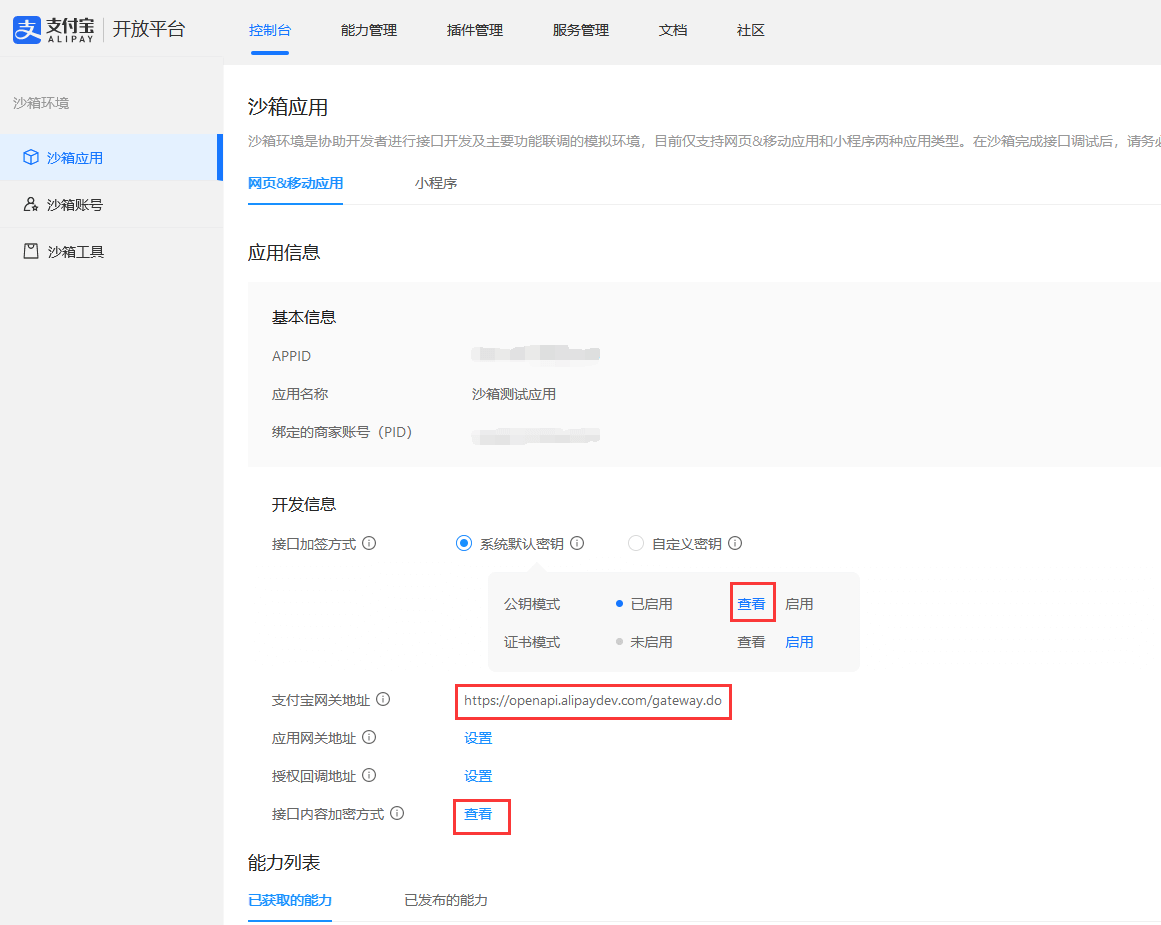Switch to the 已发布的能力 tab
Image resolution: width=1161 pixels, height=925 pixels.
click(x=446, y=900)
